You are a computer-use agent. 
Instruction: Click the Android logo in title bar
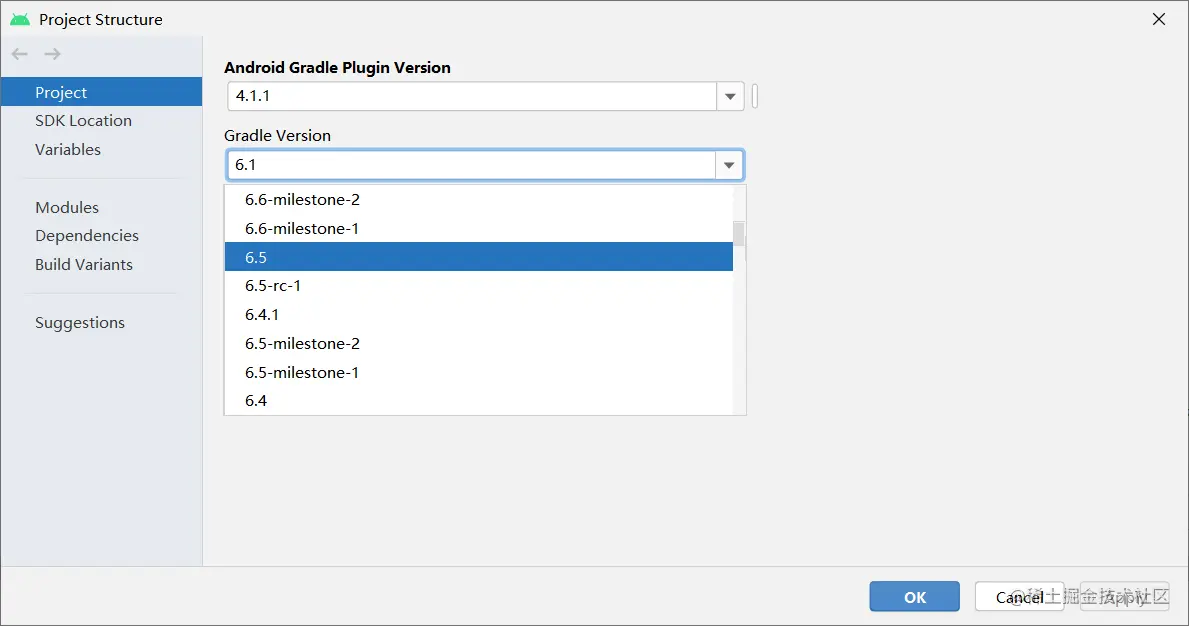pyautogui.click(x=20, y=19)
